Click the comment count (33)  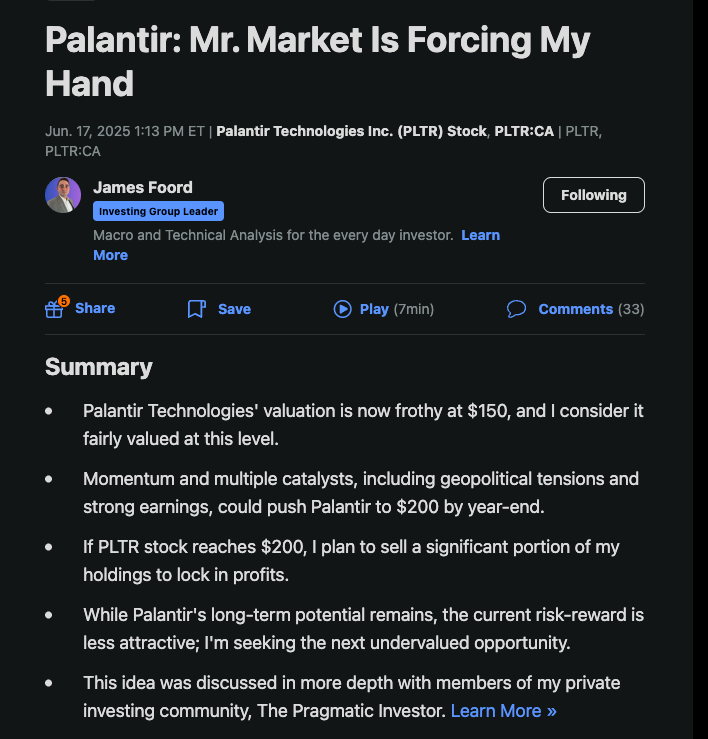(x=631, y=309)
